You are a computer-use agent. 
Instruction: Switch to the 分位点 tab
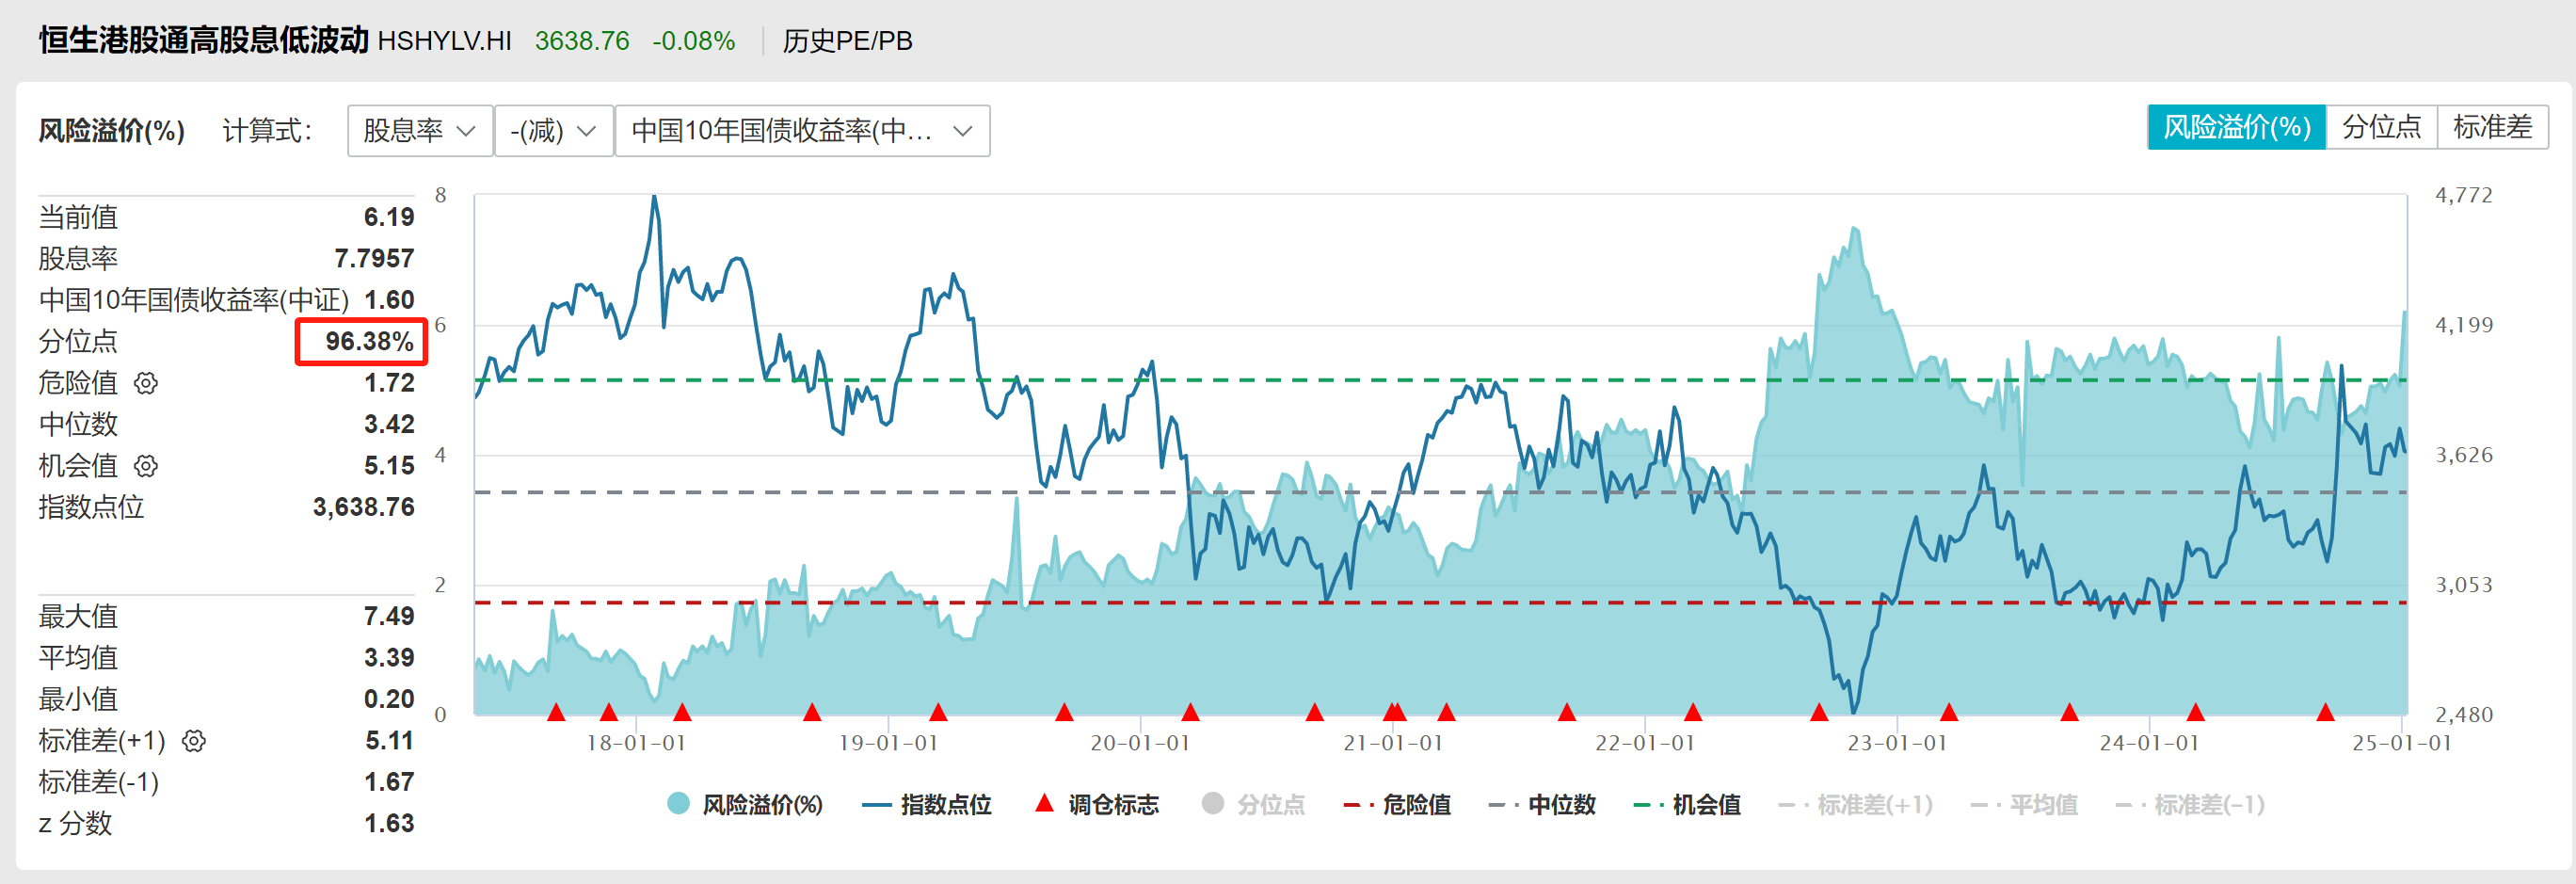pos(2380,128)
